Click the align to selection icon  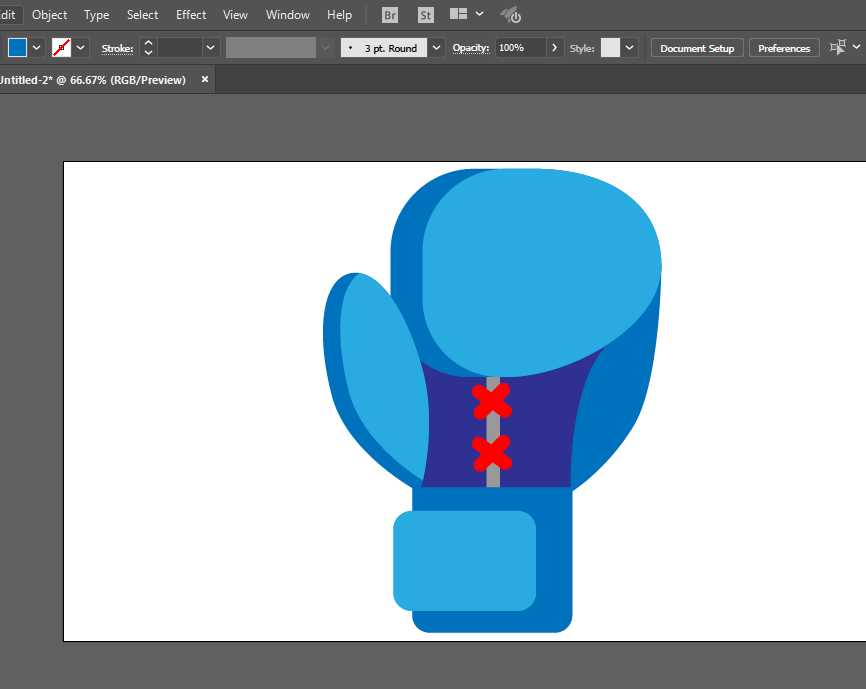coord(838,47)
